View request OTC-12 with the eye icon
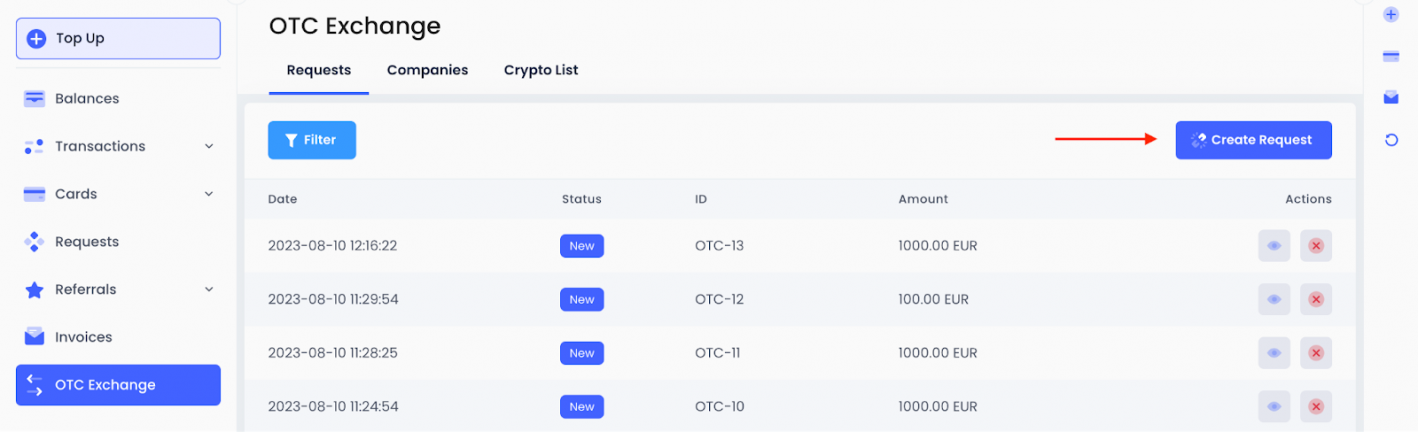Image resolution: width=1418 pixels, height=432 pixels. coord(1274,299)
